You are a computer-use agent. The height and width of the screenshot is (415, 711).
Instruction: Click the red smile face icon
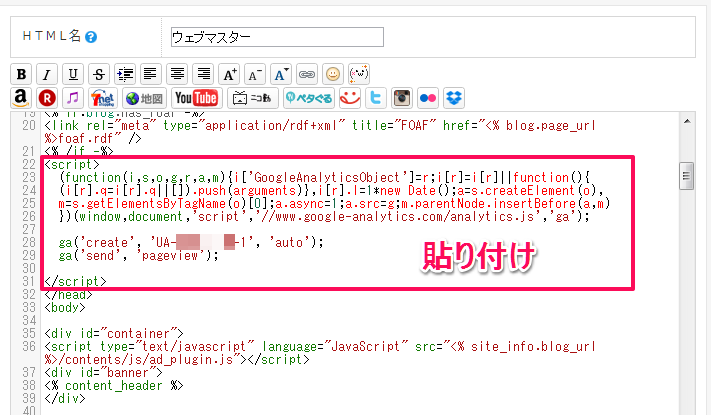[350, 98]
